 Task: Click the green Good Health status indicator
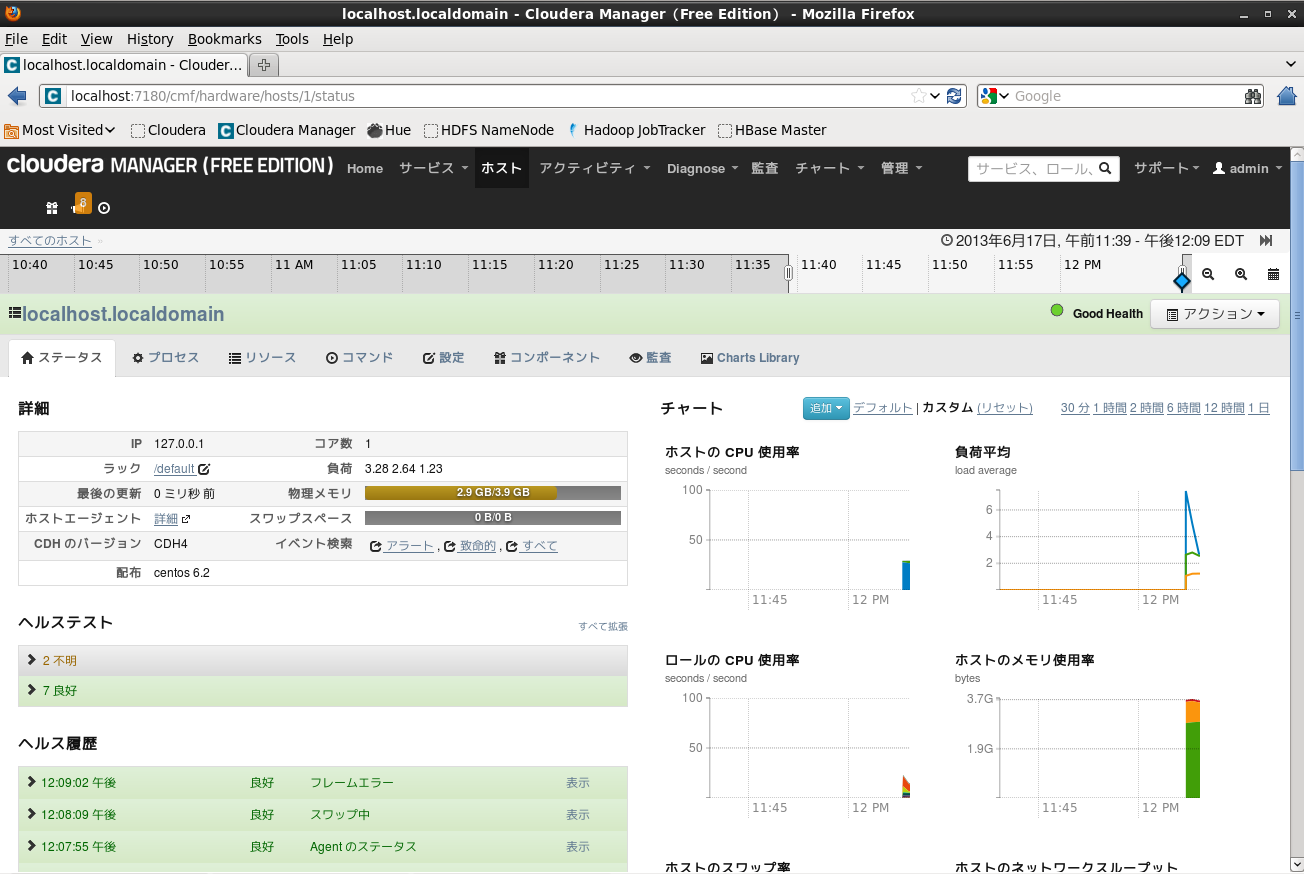(1057, 311)
